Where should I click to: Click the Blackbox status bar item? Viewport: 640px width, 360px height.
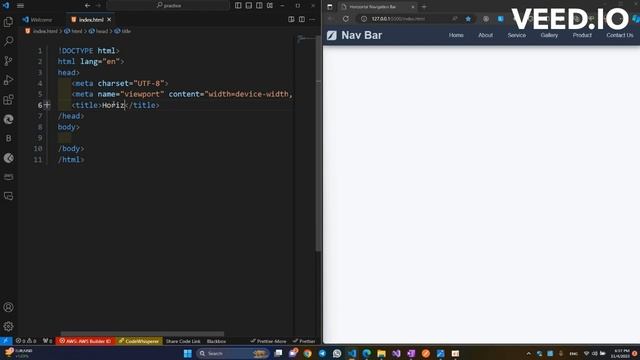(216, 341)
